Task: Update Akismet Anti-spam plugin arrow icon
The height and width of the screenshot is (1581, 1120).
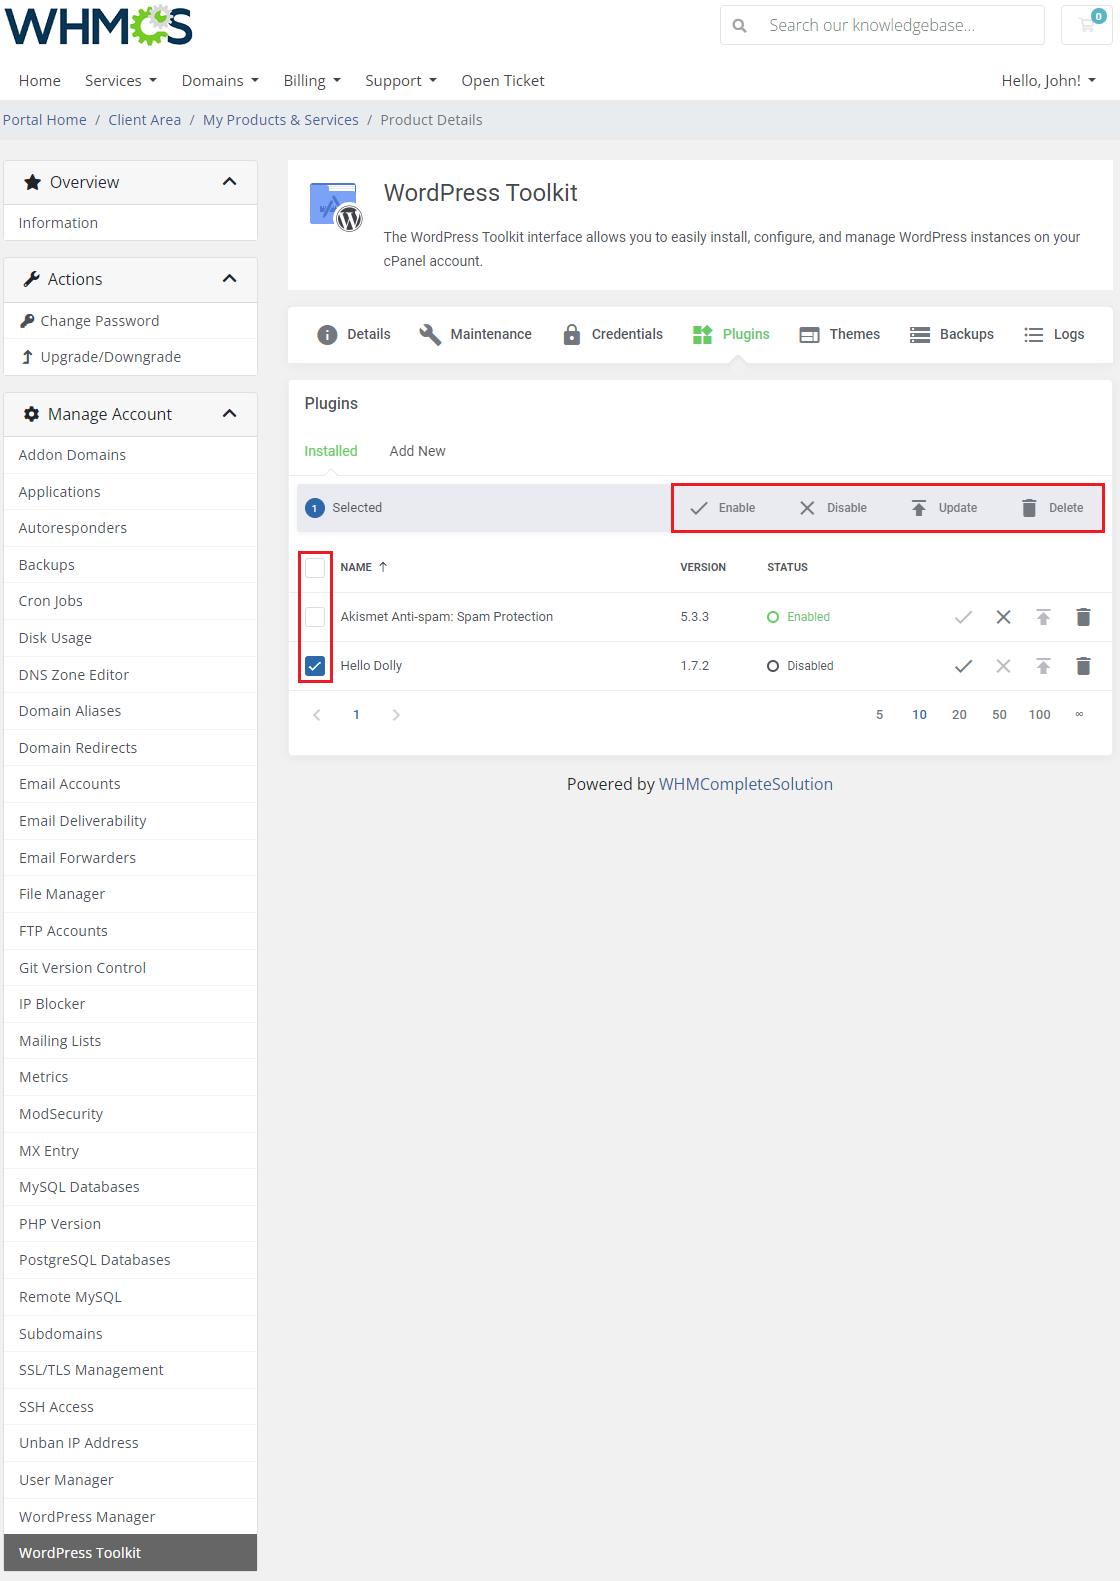Action: pyautogui.click(x=1043, y=617)
